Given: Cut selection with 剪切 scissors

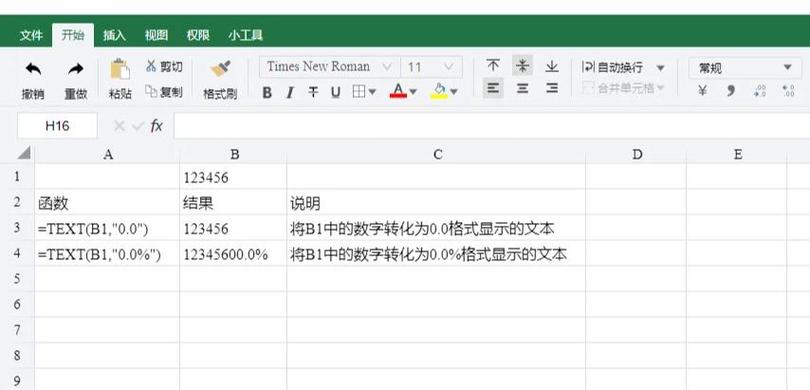Looking at the screenshot, I should pos(164,66).
